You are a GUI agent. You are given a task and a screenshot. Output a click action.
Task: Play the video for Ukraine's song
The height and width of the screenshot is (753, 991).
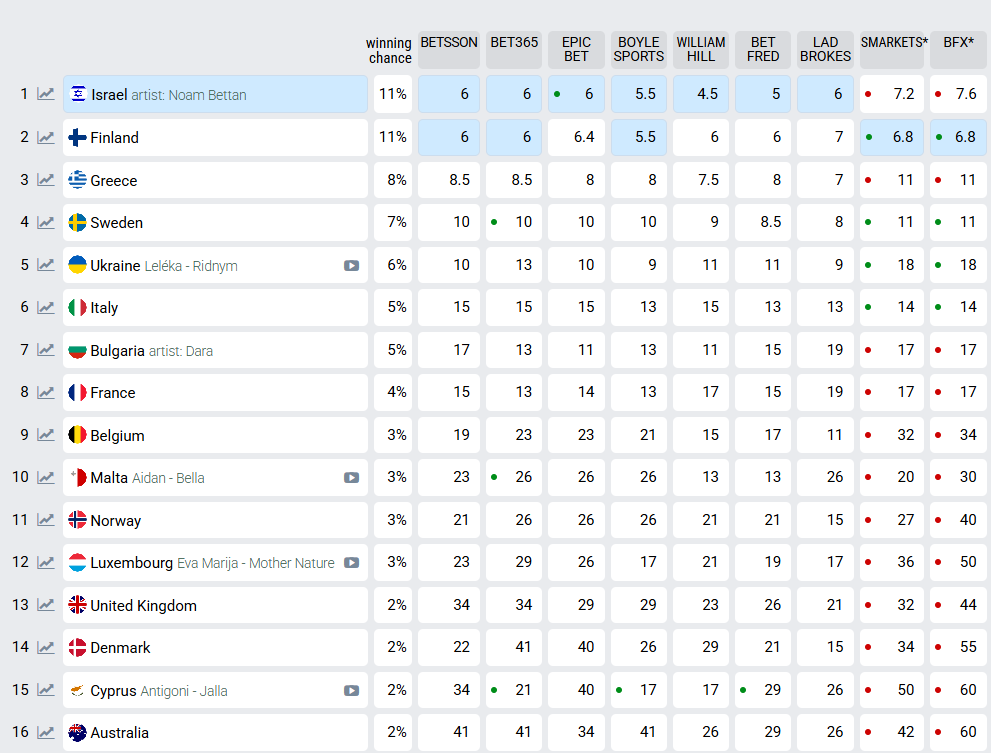pos(351,266)
